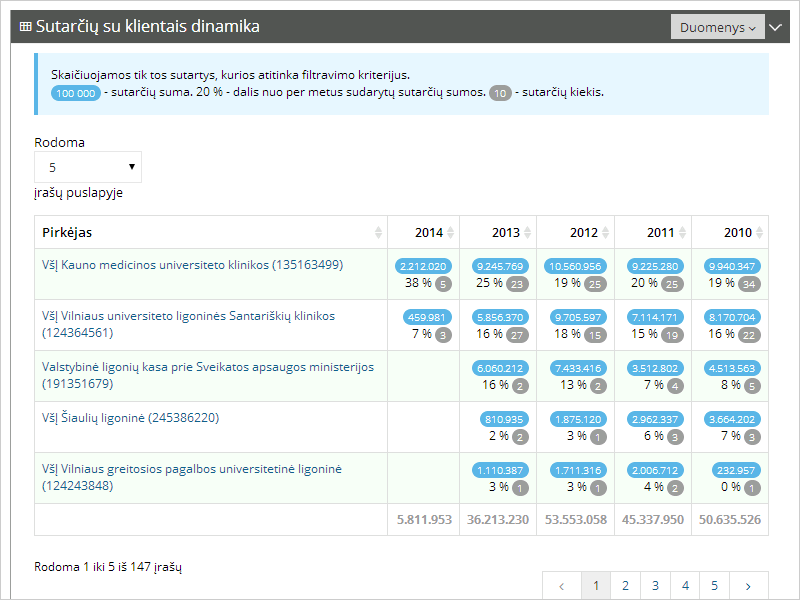Click the 'Sutarčių su klientais dinamika' panel title
The height and width of the screenshot is (600, 800).
tap(147, 26)
